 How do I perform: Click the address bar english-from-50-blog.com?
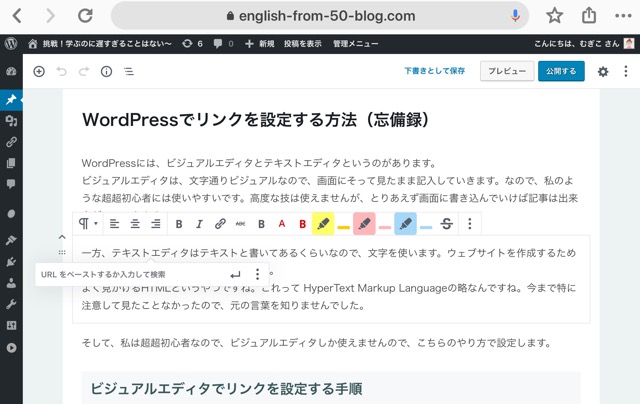(320, 16)
